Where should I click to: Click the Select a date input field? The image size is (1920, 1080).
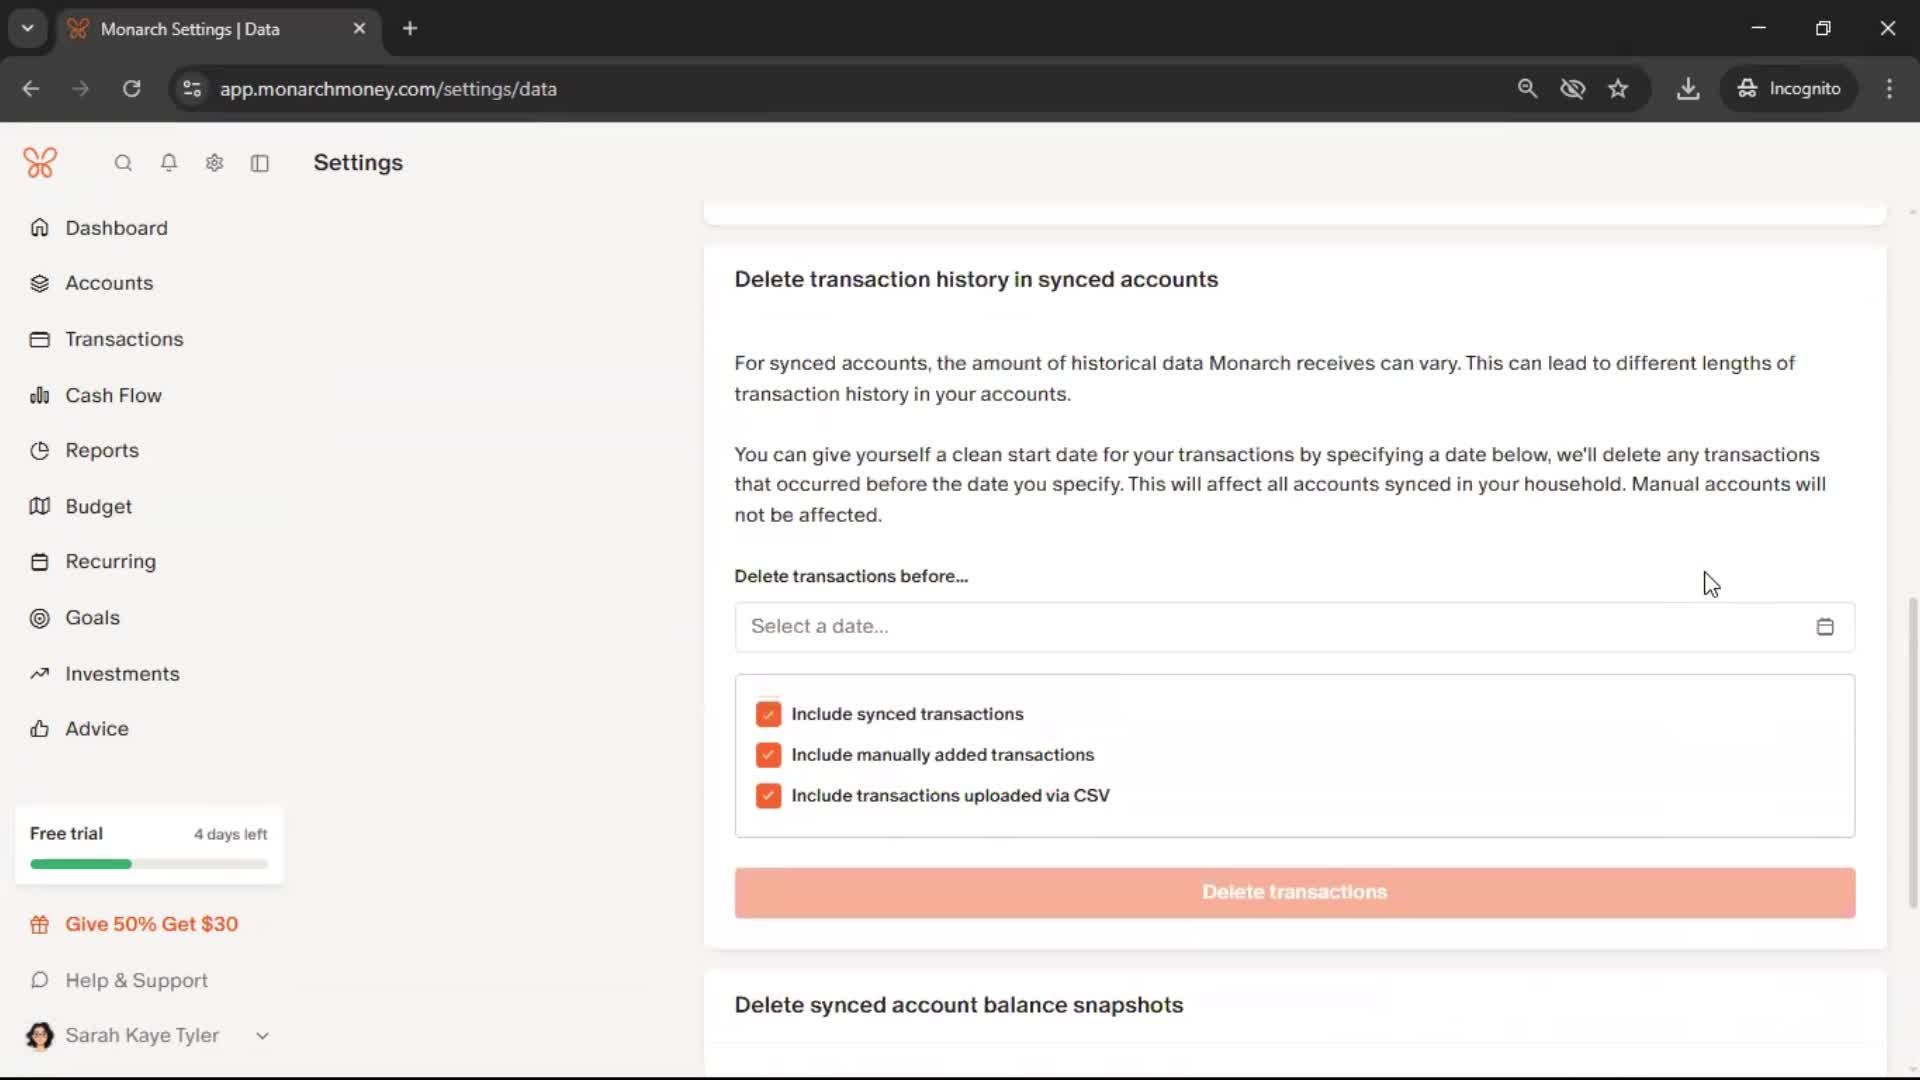[x=1270, y=627]
